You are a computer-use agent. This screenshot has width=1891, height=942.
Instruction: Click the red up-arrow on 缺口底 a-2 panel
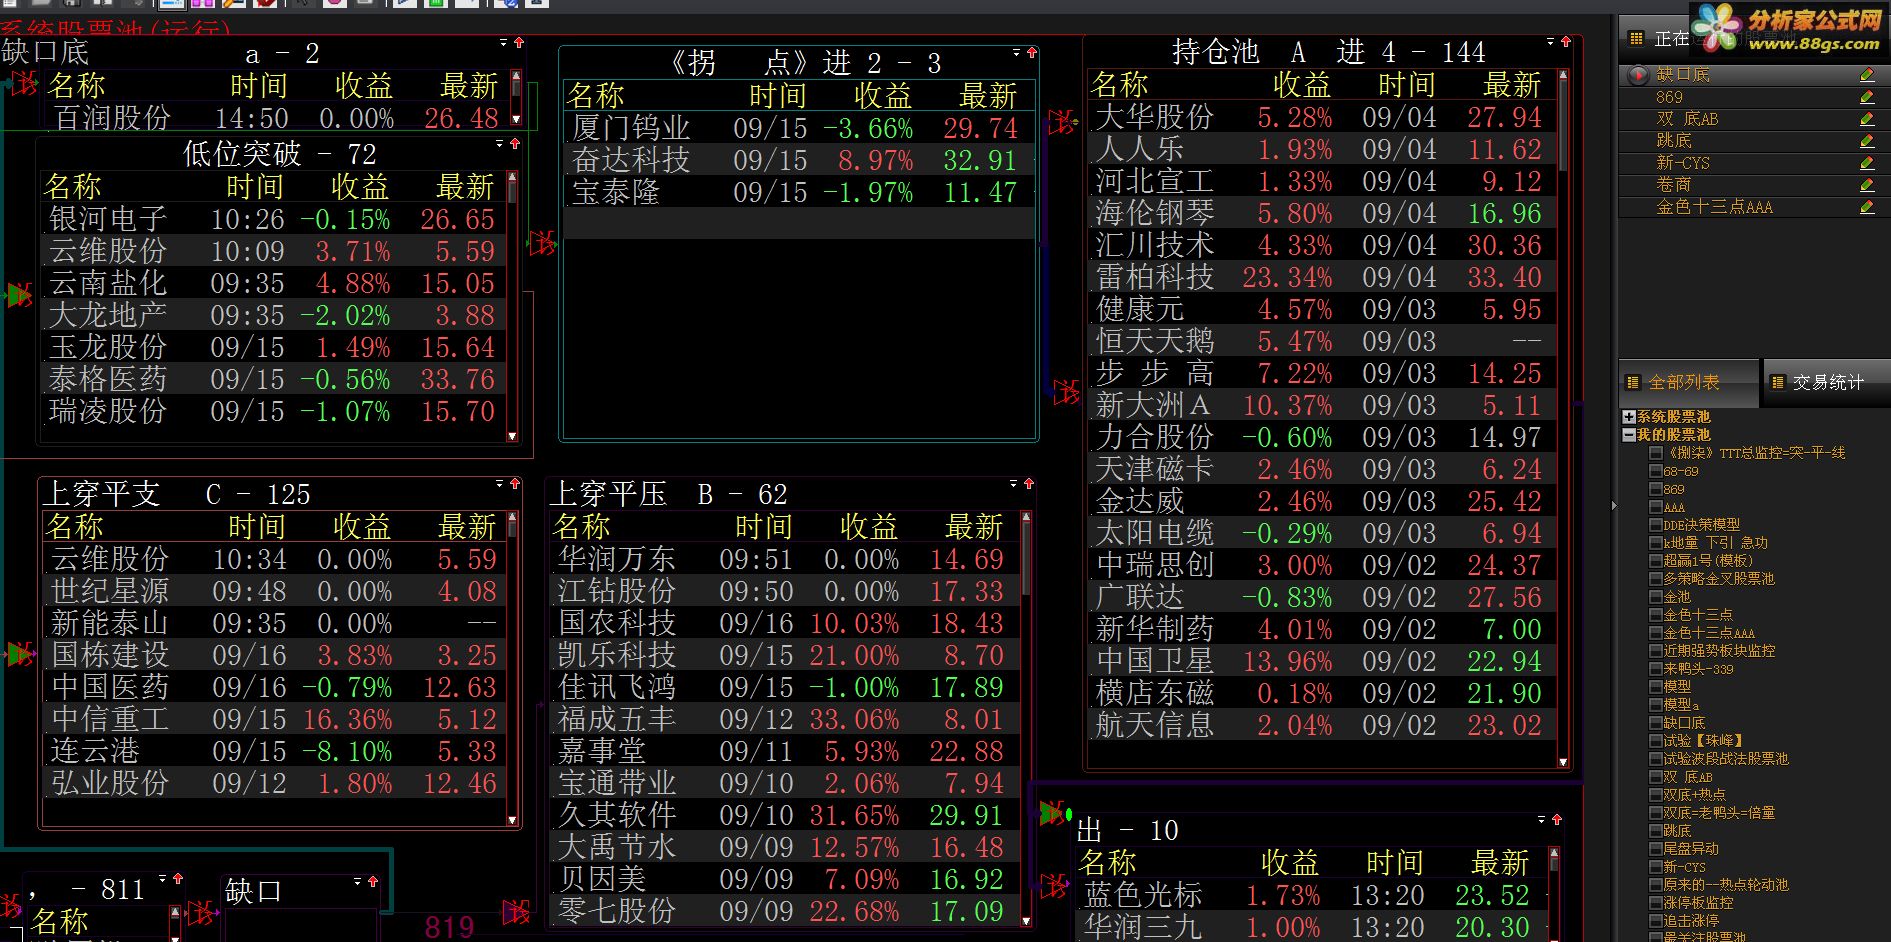tap(519, 43)
